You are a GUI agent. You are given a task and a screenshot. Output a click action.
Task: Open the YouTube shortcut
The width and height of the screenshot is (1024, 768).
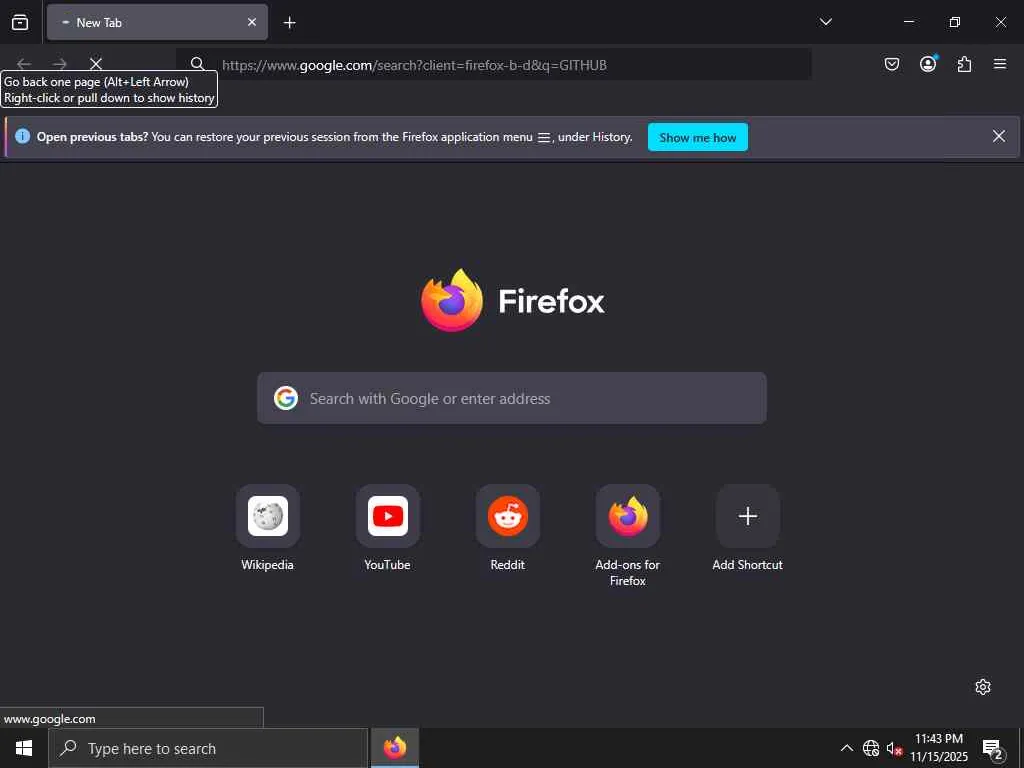(388, 516)
